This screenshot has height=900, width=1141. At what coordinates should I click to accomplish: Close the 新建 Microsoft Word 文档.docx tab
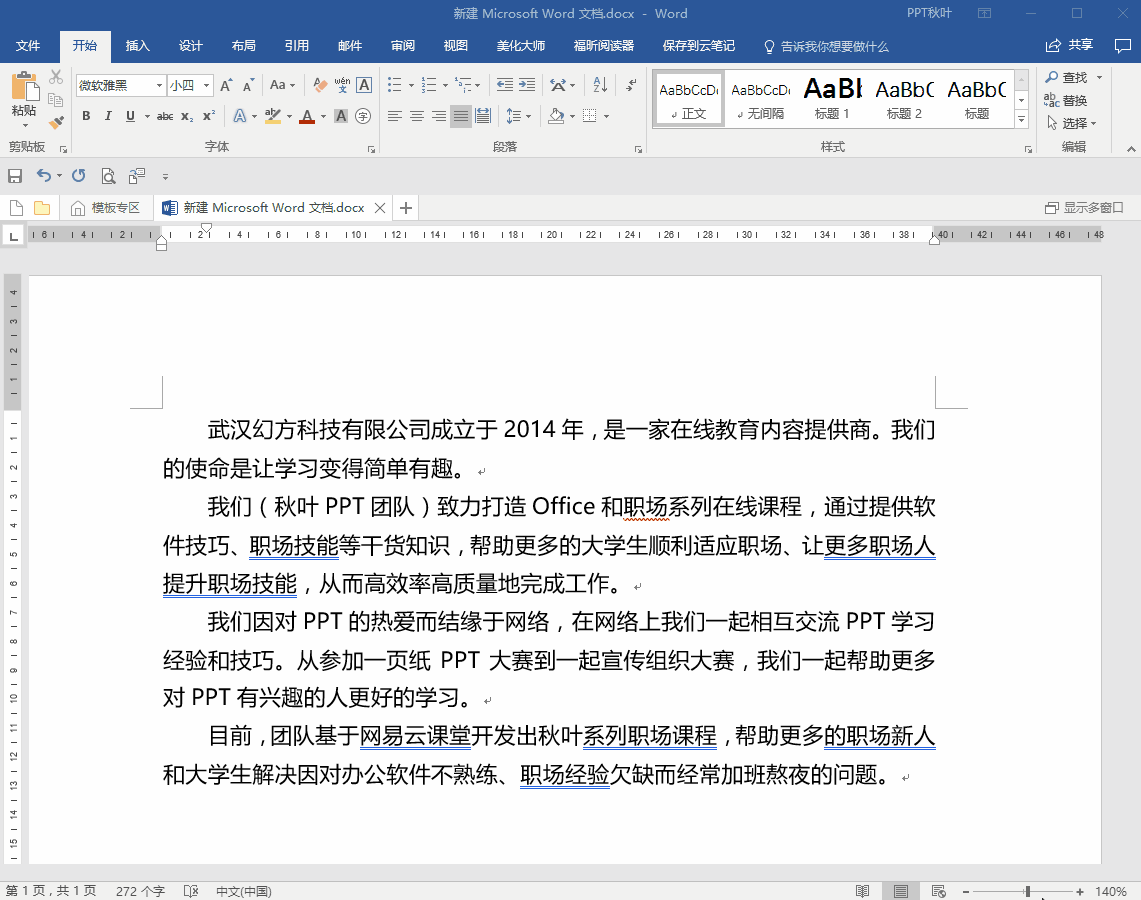380,208
